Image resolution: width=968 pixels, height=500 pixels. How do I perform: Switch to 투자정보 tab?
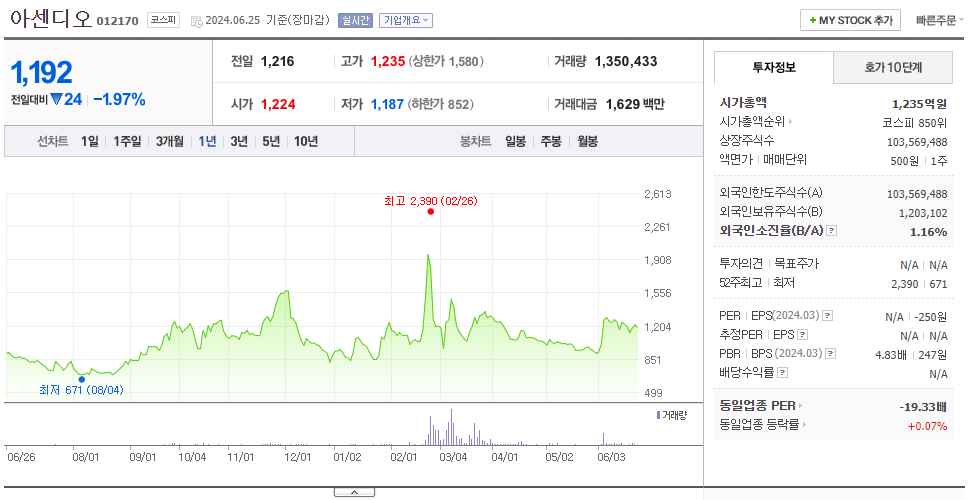pyautogui.click(x=774, y=67)
